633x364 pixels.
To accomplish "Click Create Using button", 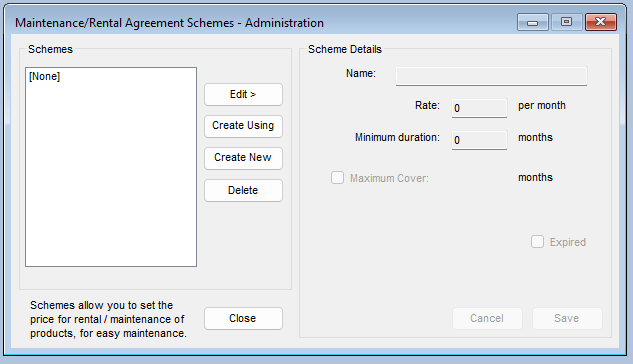I will click(243, 126).
